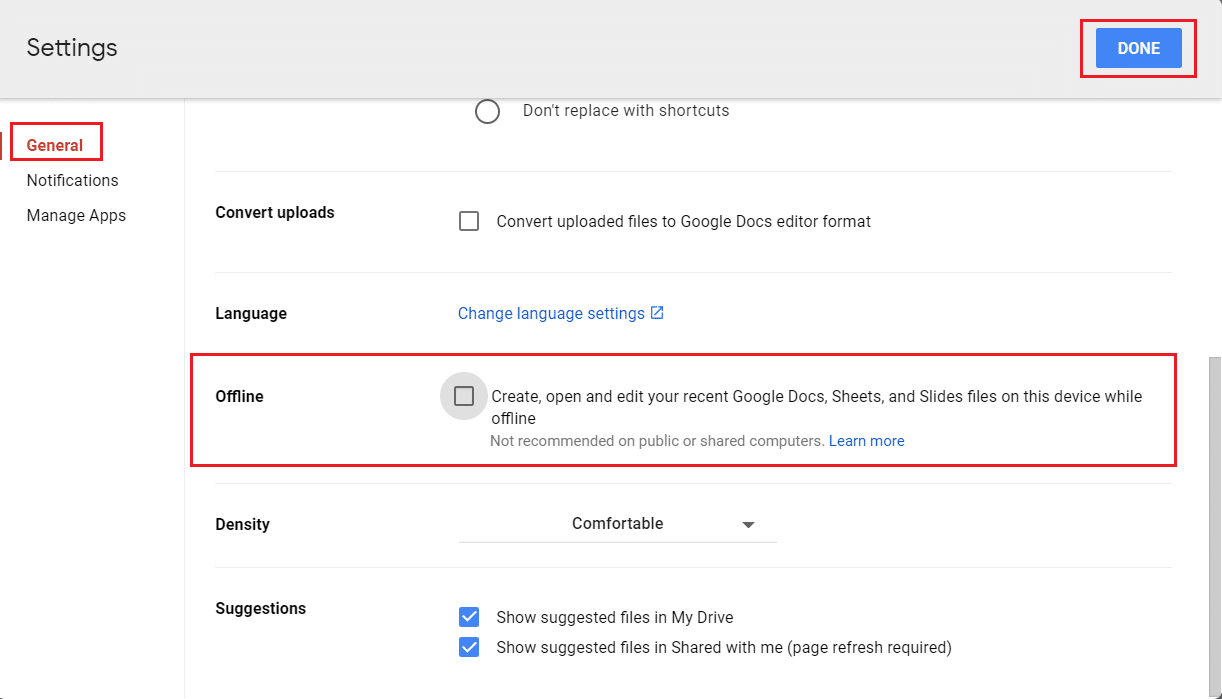
Task: Click the Density dropdown arrow
Action: 748,525
